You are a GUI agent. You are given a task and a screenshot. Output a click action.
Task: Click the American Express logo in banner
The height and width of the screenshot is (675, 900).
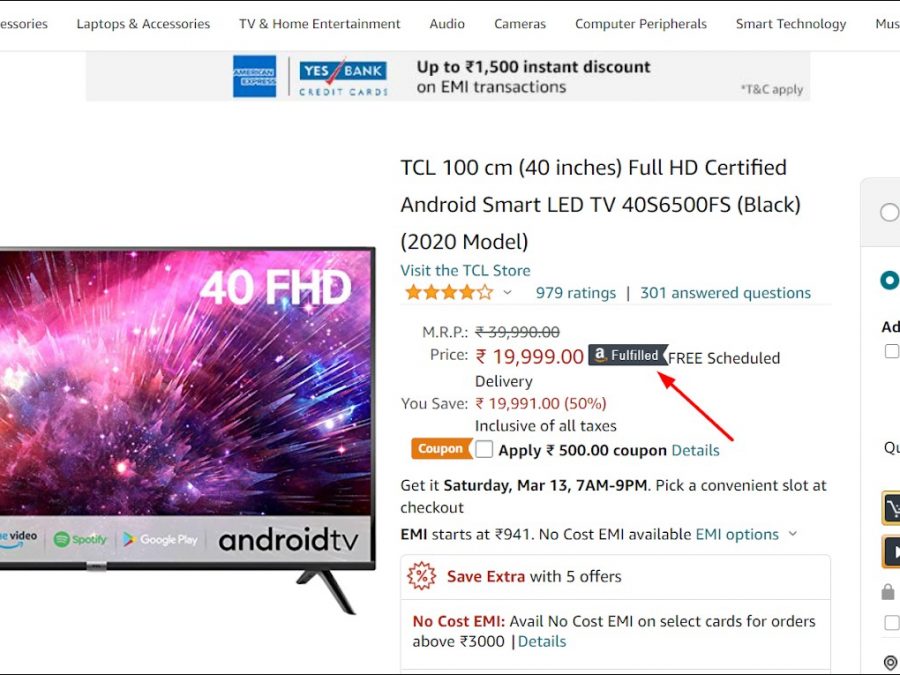254,76
